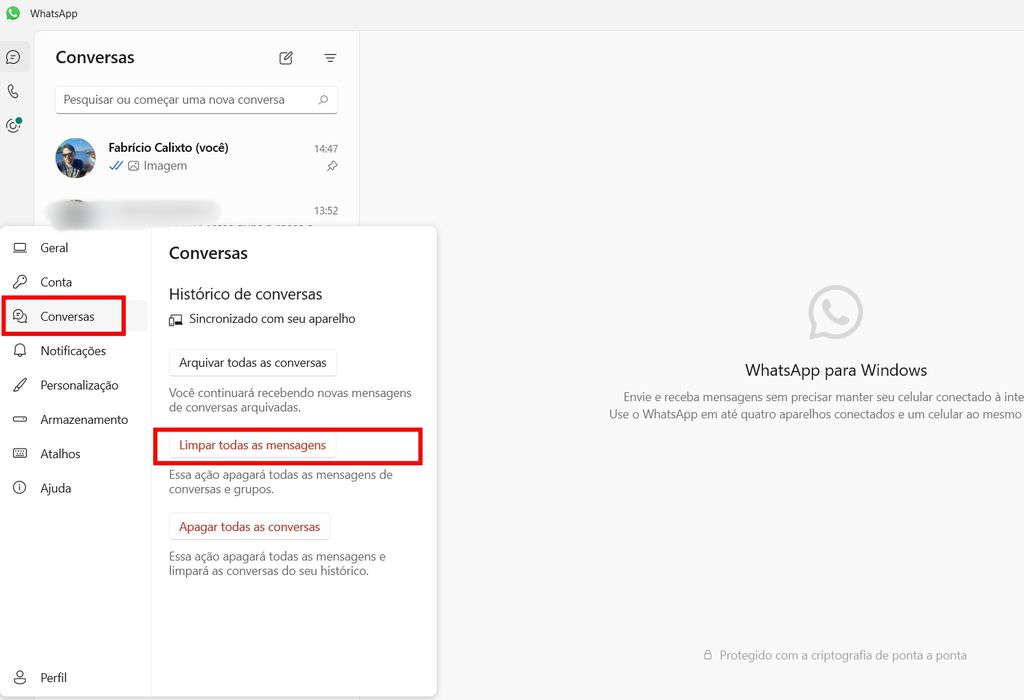Click the WhatsApp logo at top left

pyautogui.click(x=11, y=13)
